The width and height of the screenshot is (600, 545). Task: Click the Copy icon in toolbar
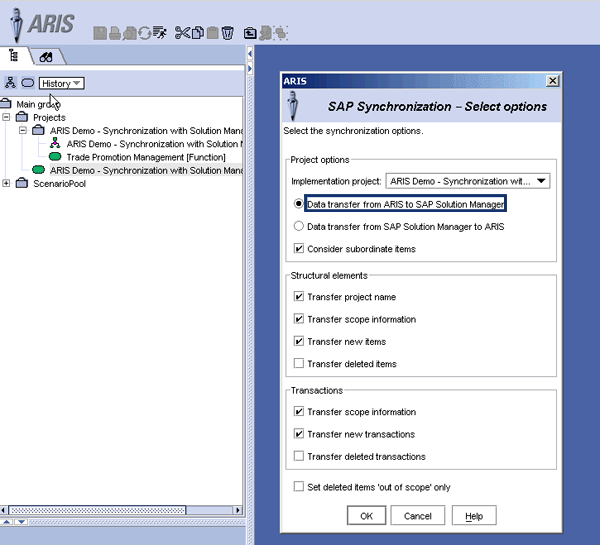[198, 33]
